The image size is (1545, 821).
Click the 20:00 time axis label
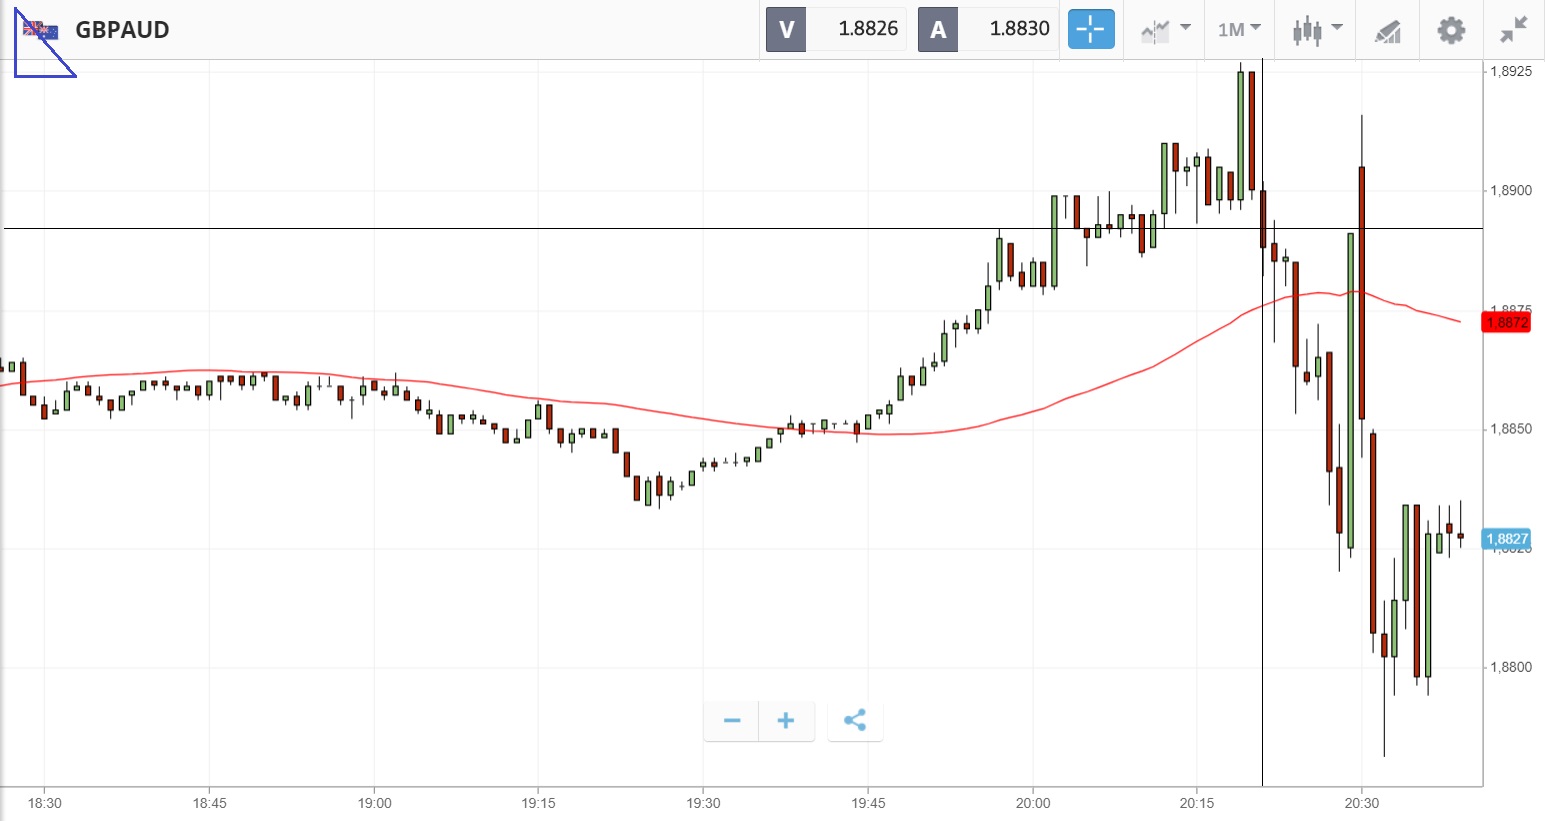pyautogui.click(x=1033, y=803)
